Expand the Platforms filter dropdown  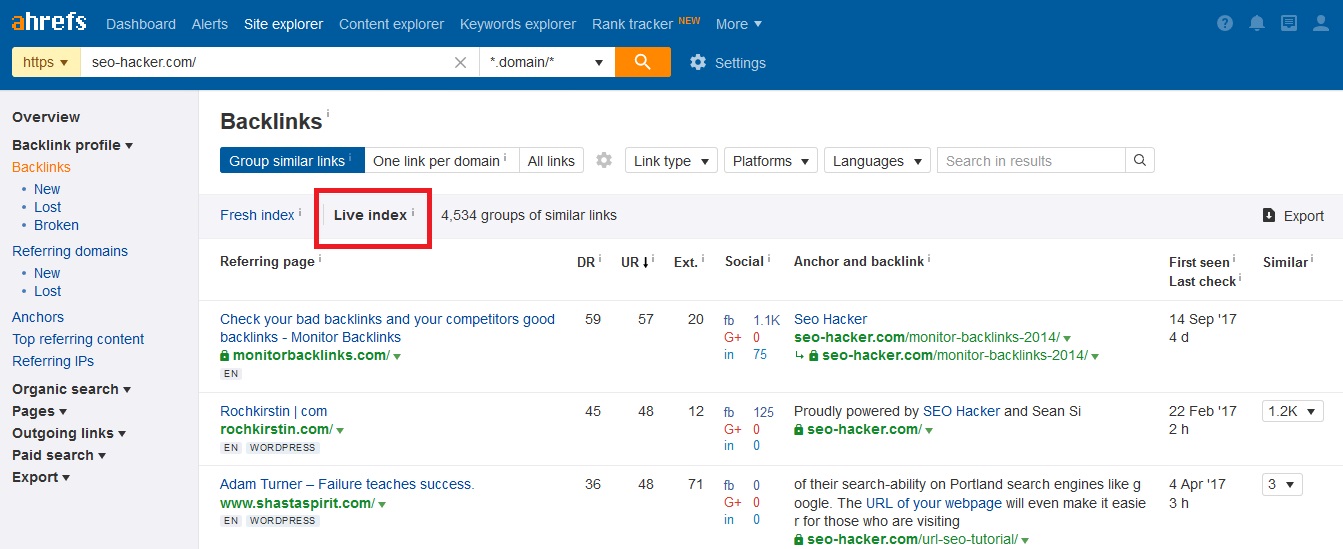tap(770, 161)
